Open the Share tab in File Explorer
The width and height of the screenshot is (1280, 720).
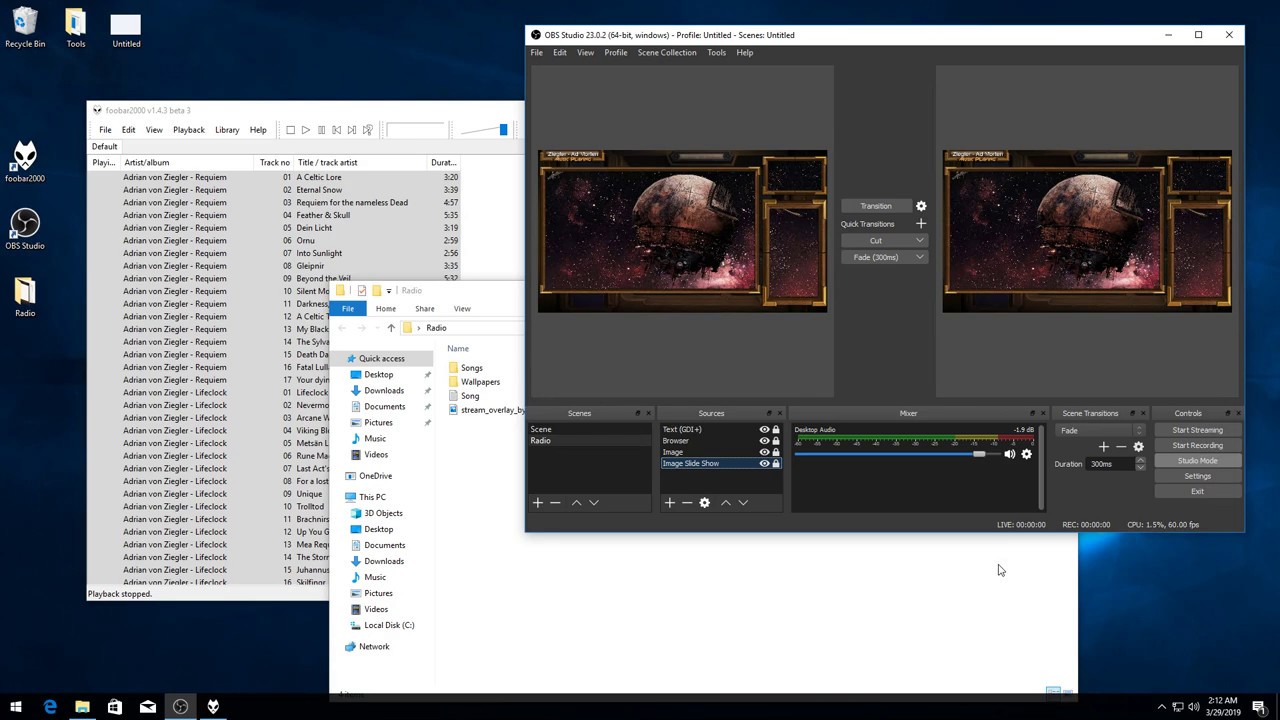(425, 308)
